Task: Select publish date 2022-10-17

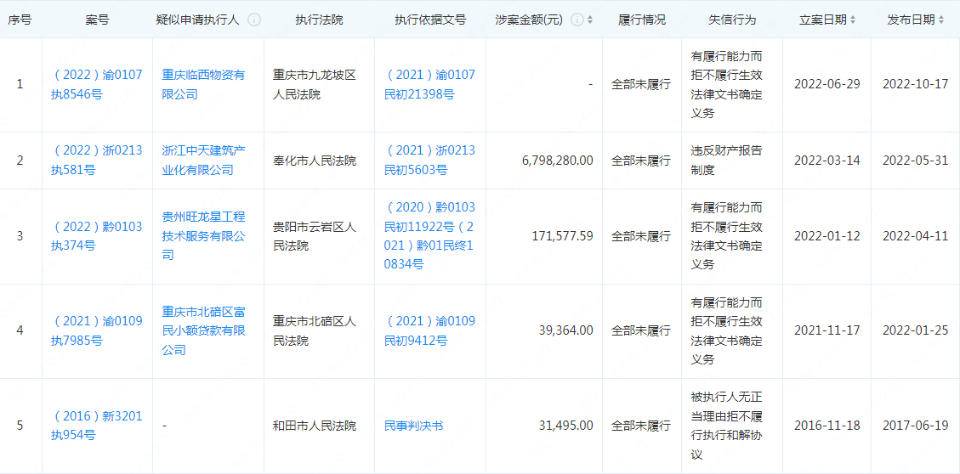Action: 915,85
